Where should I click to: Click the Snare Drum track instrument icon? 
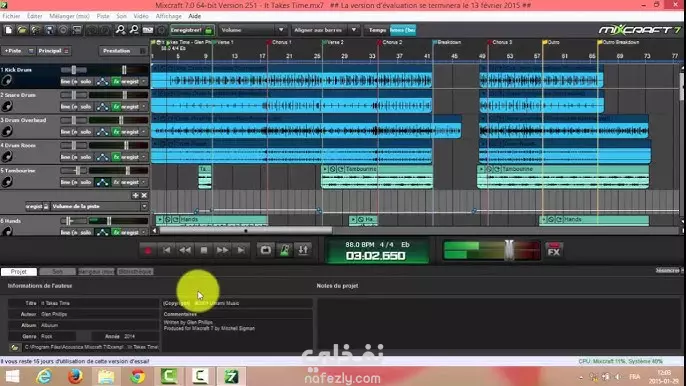(7, 106)
